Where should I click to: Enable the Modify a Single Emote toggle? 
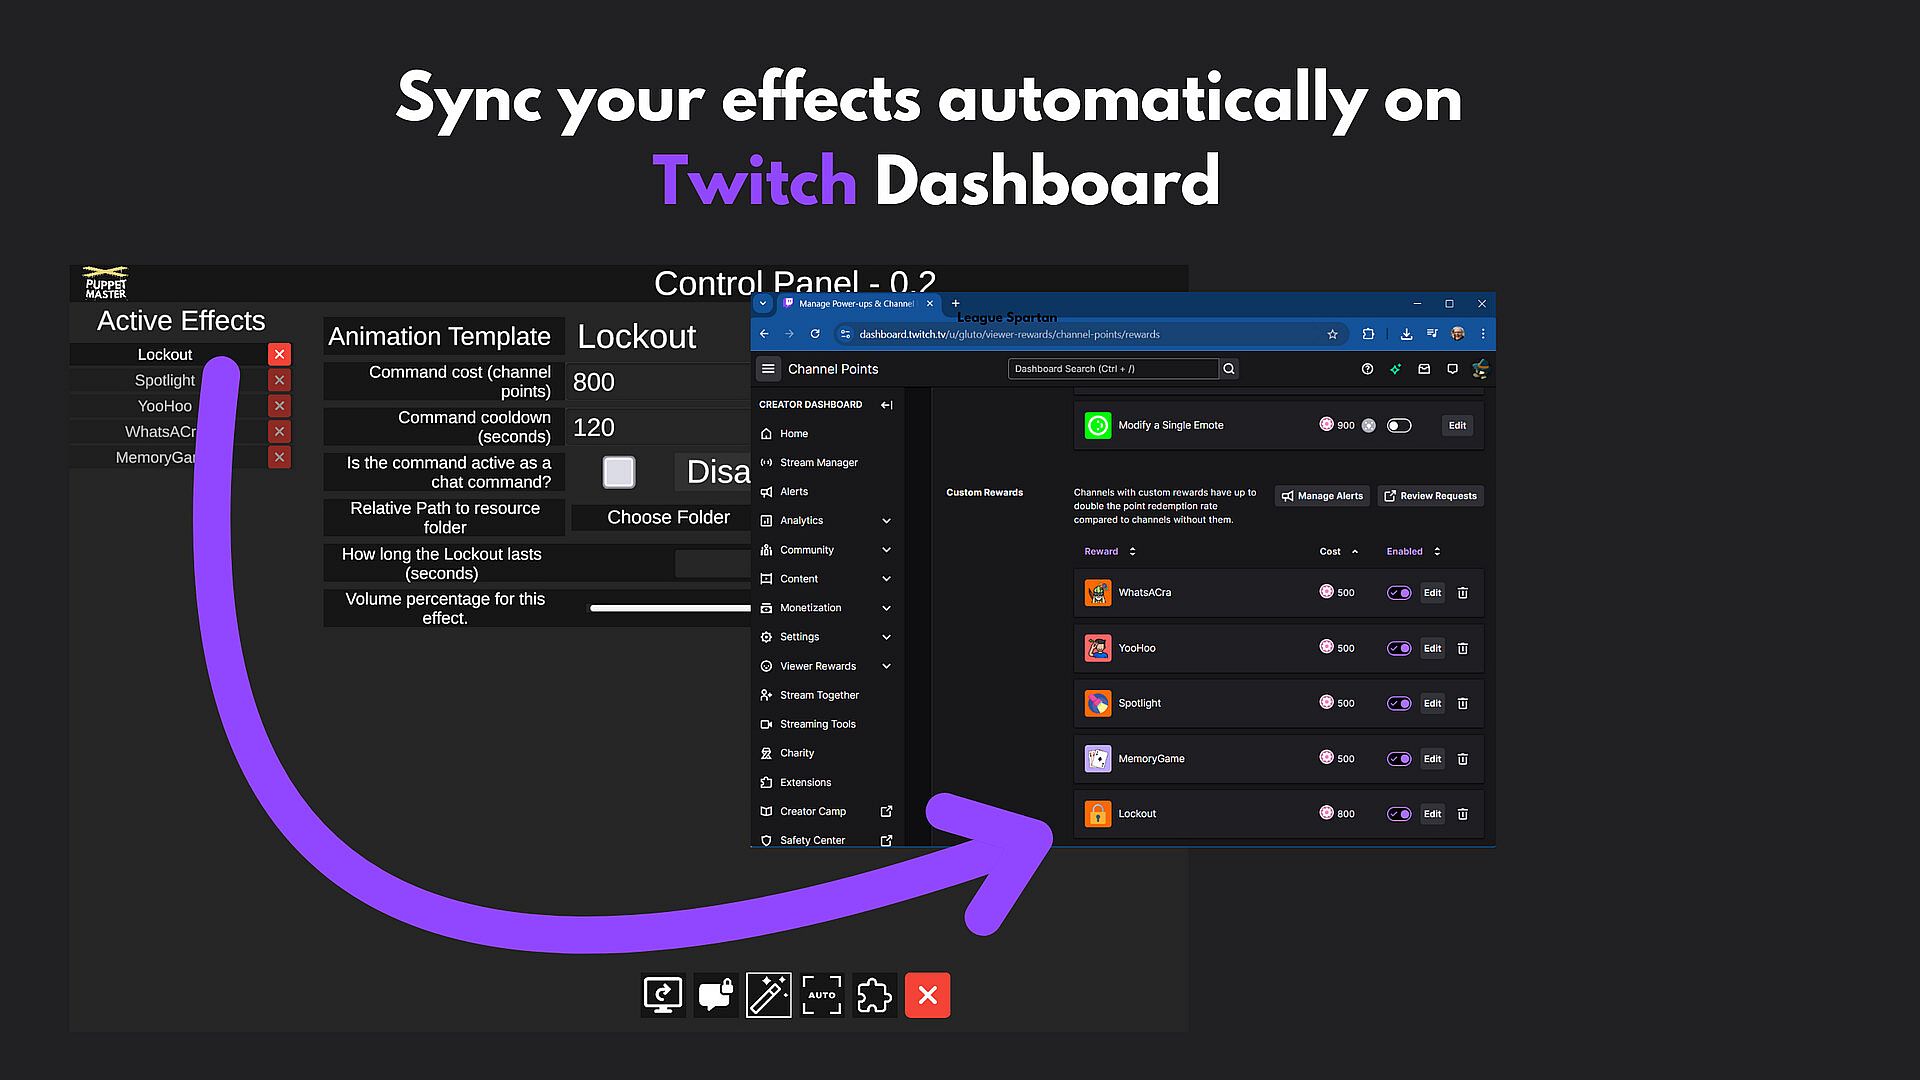(1398, 426)
